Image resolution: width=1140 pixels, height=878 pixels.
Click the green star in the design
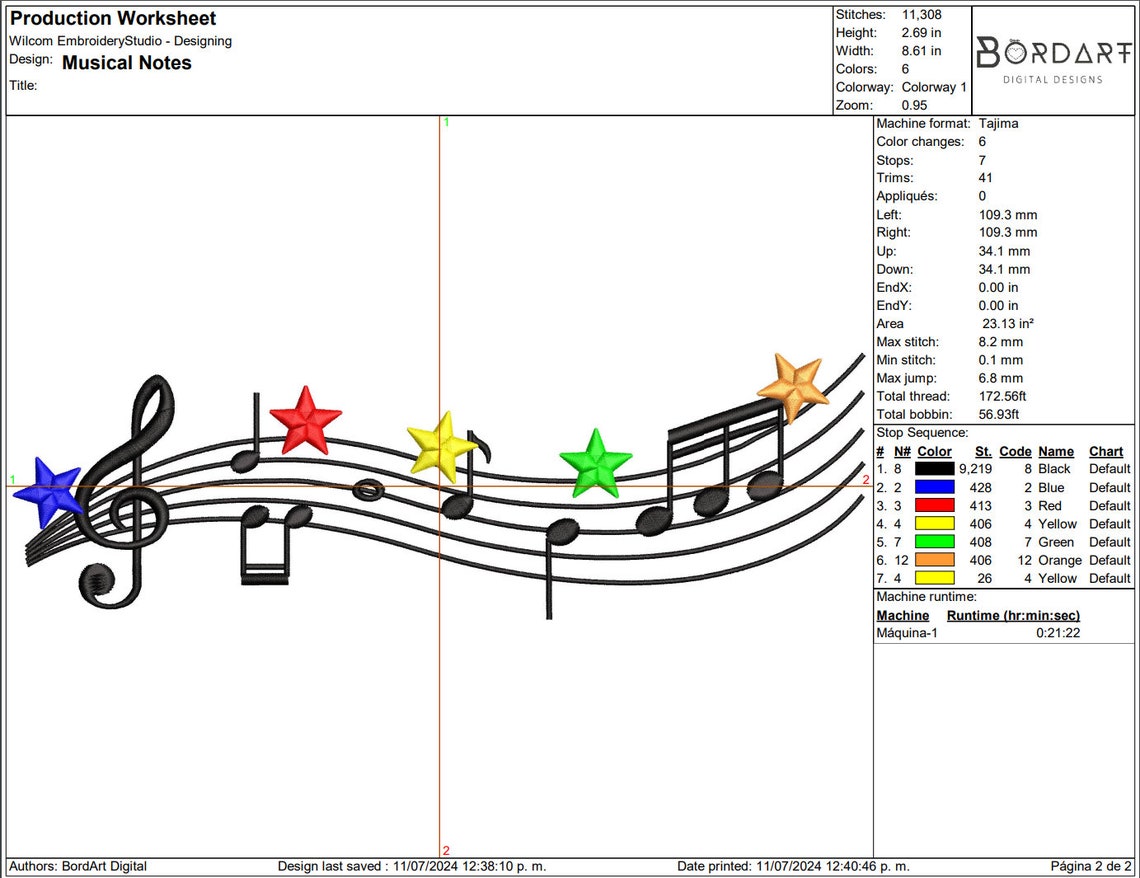tap(596, 464)
